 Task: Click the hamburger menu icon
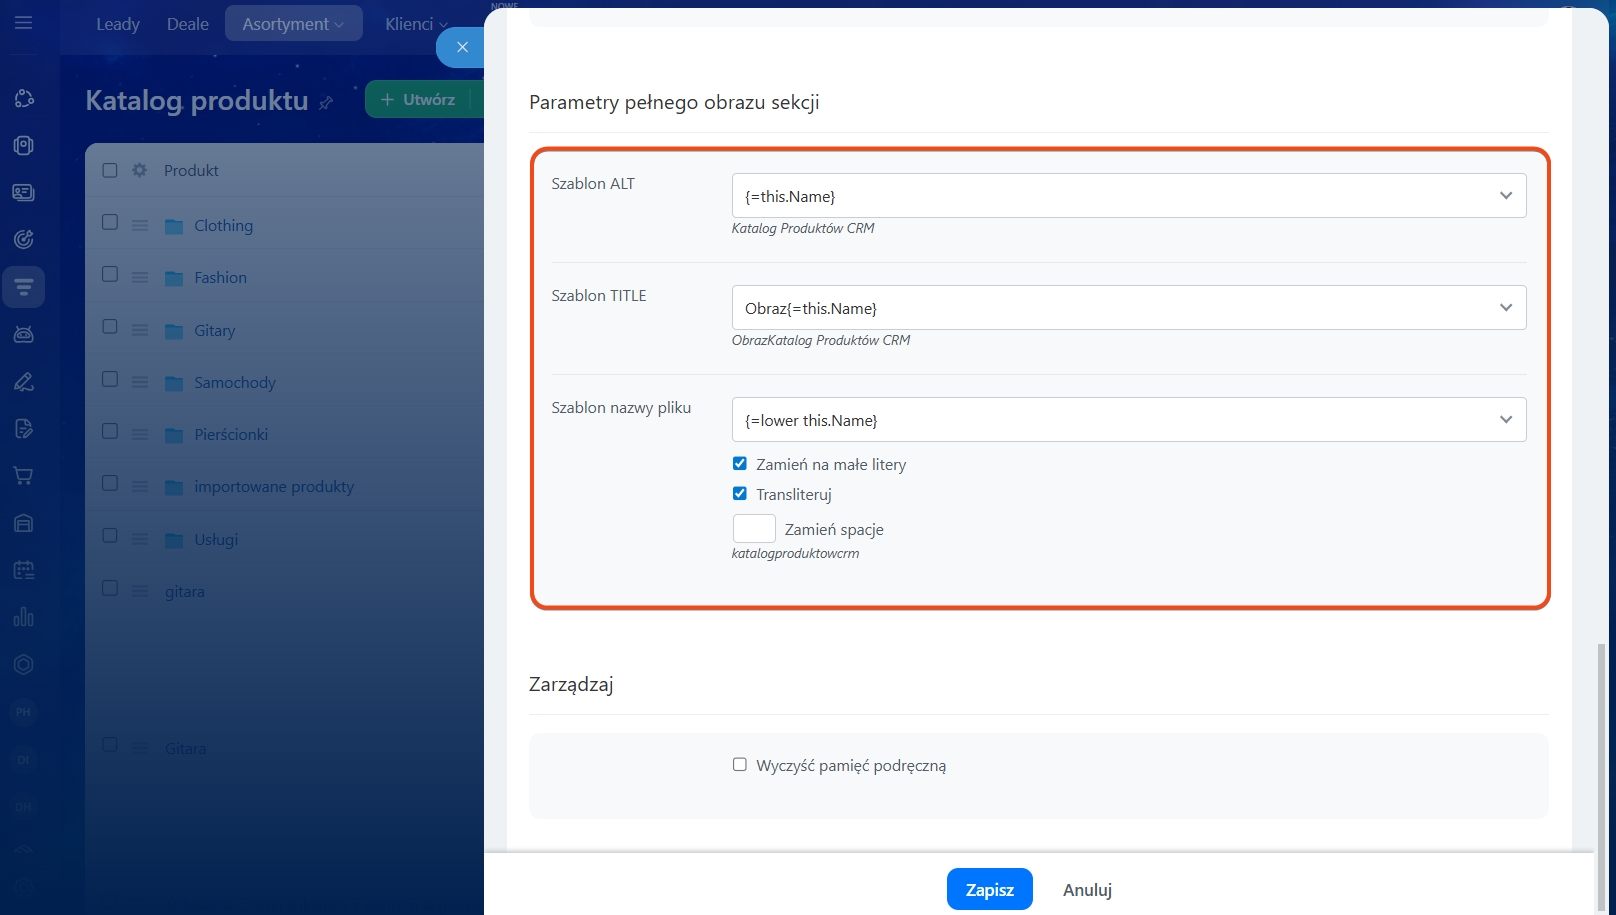pyautogui.click(x=24, y=23)
